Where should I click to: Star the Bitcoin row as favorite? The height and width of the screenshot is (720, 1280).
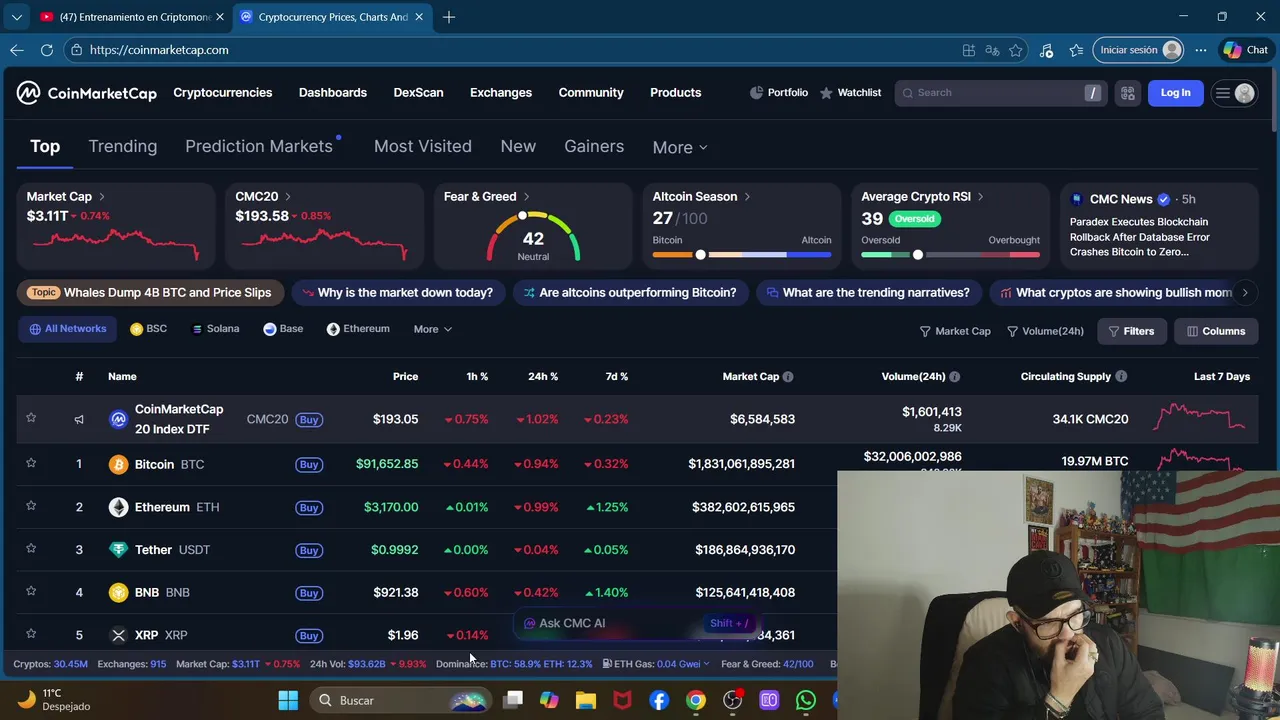31,463
